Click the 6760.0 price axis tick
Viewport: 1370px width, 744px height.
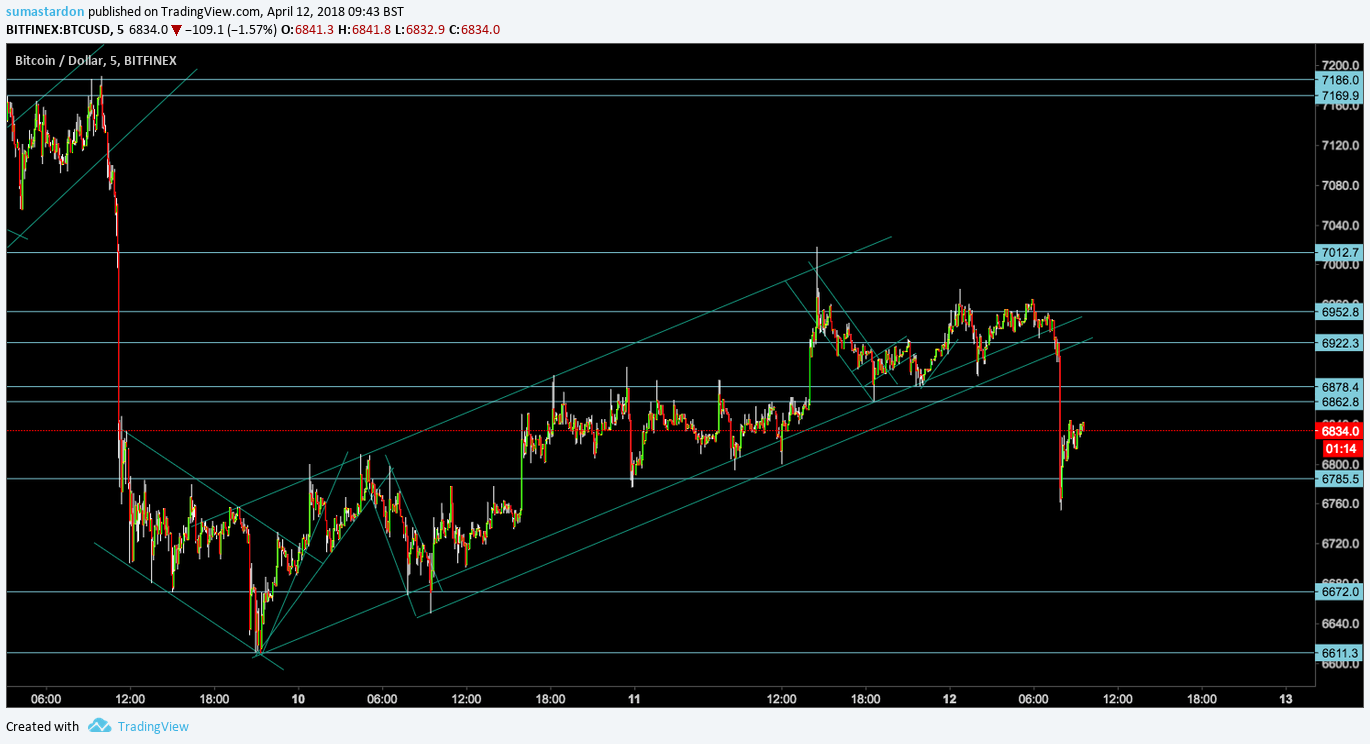[x=1340, y=504]
